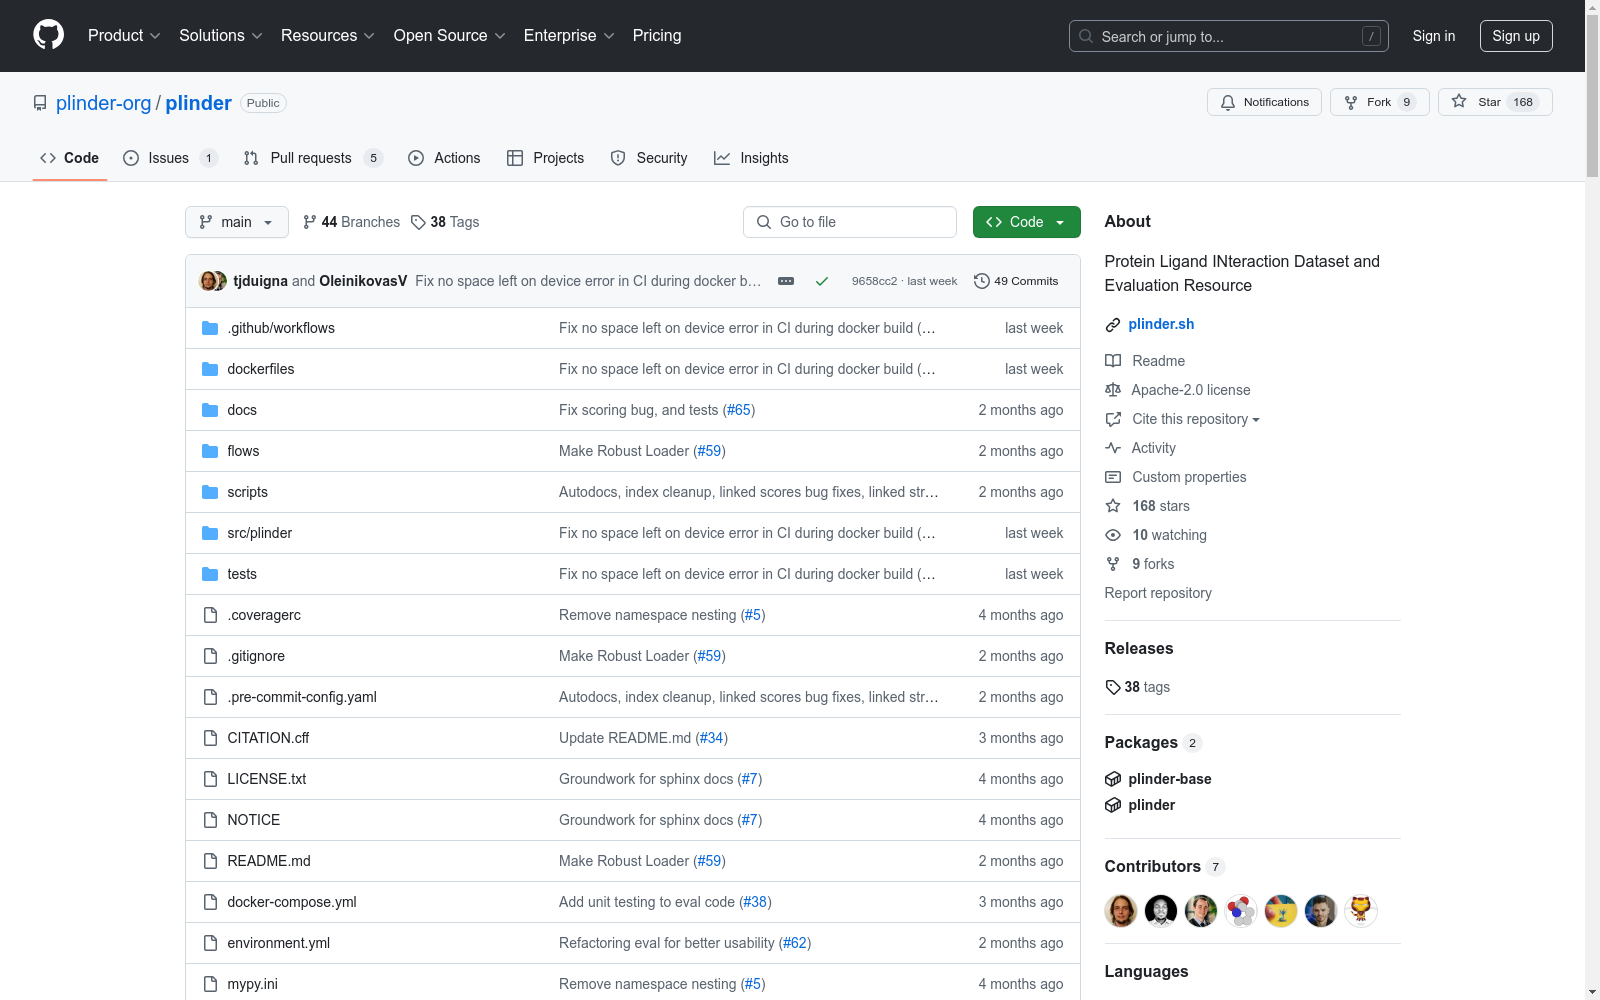Click the .github/workflows folder icon
This screenshot has height=1000, width=1600.
(x=210, y=328)
